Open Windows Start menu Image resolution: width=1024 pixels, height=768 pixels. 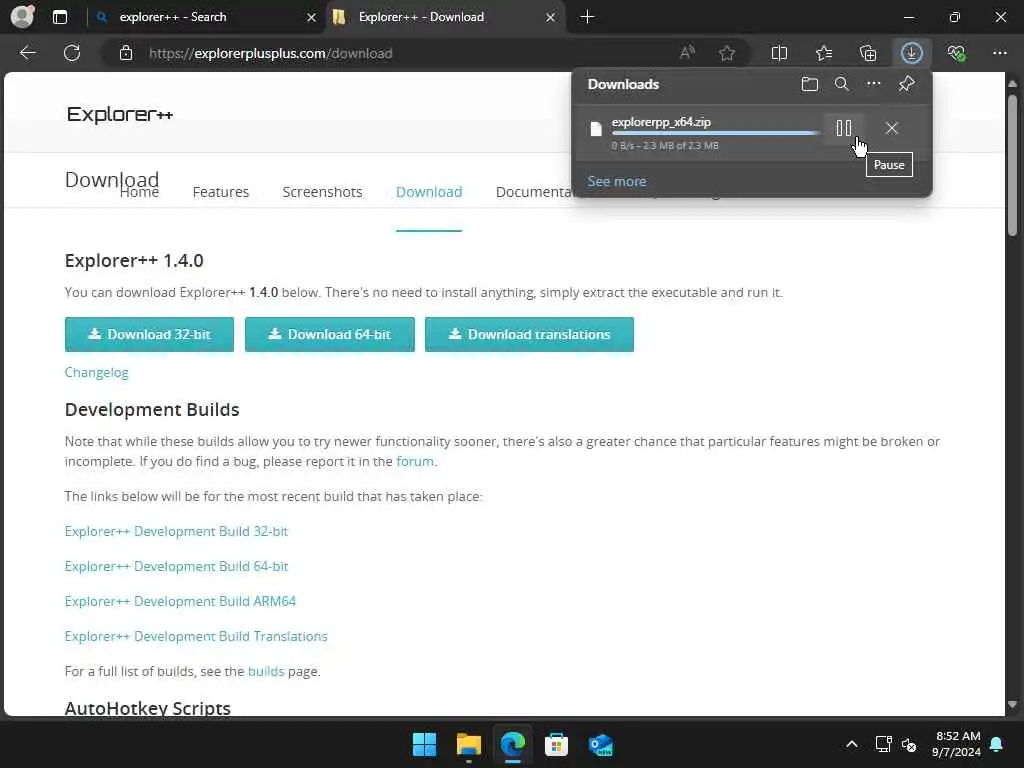424,744
